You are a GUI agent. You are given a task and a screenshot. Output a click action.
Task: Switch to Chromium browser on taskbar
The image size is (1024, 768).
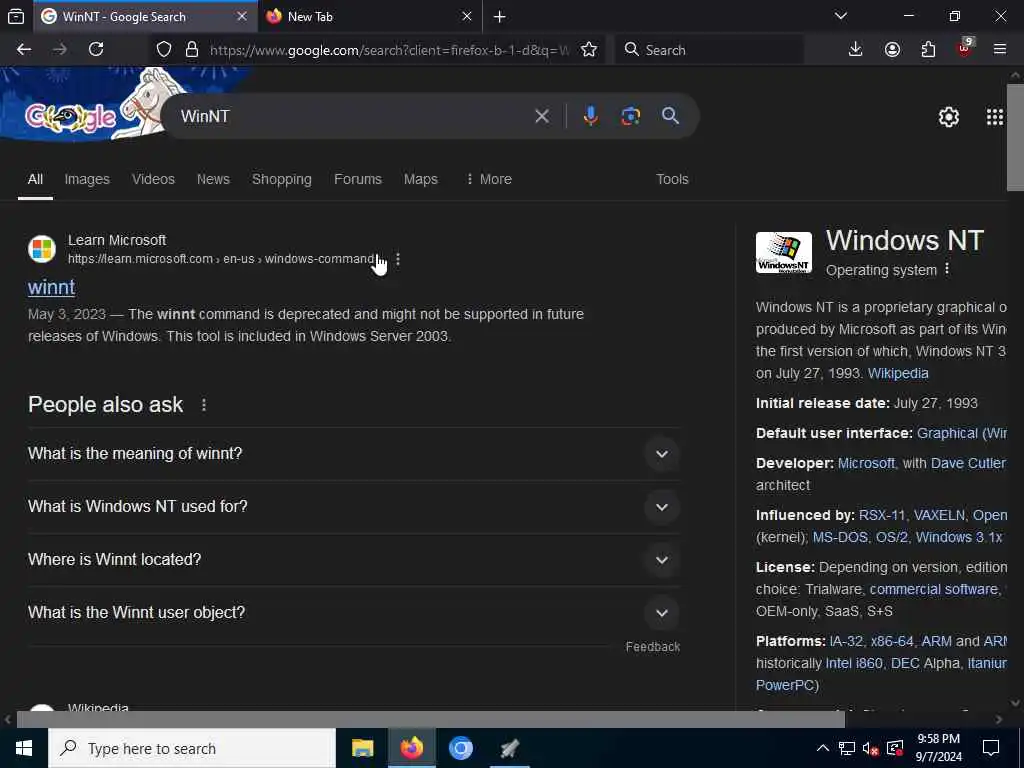pyautogui.click(x=460, y=748)
